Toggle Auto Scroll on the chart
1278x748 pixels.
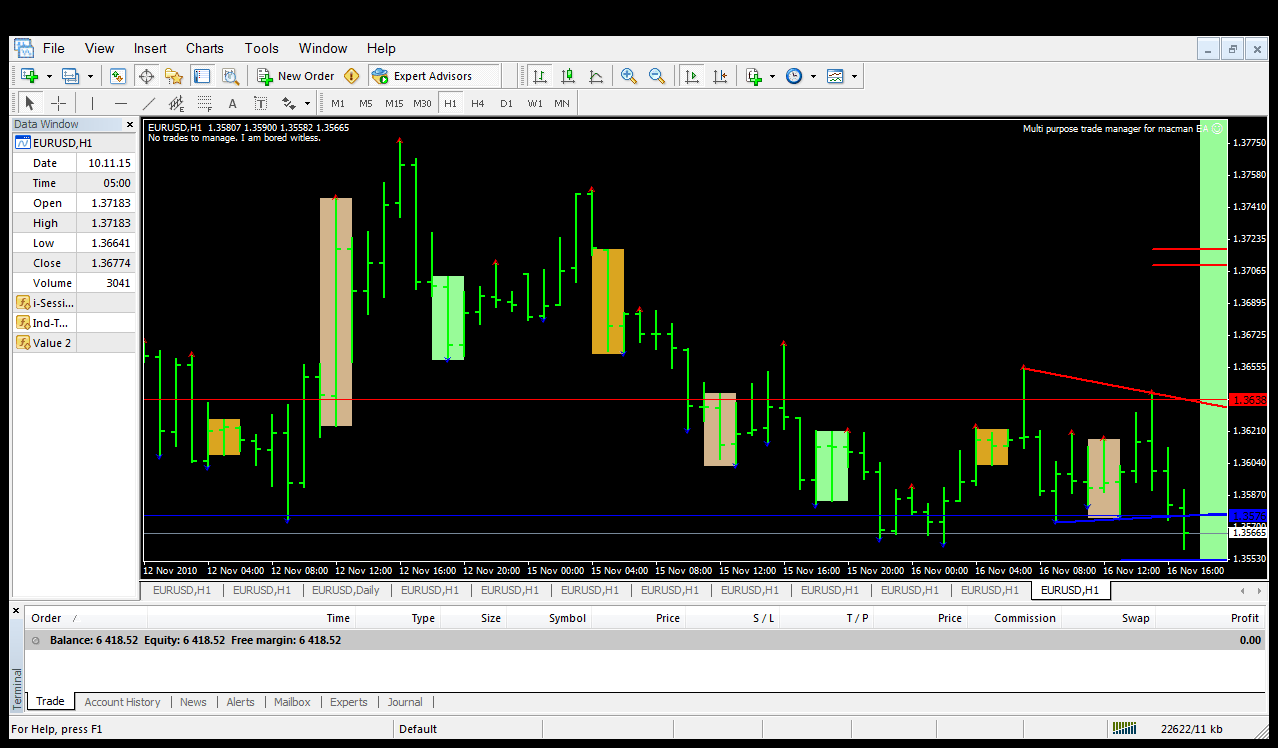click(x=691, y=76)
